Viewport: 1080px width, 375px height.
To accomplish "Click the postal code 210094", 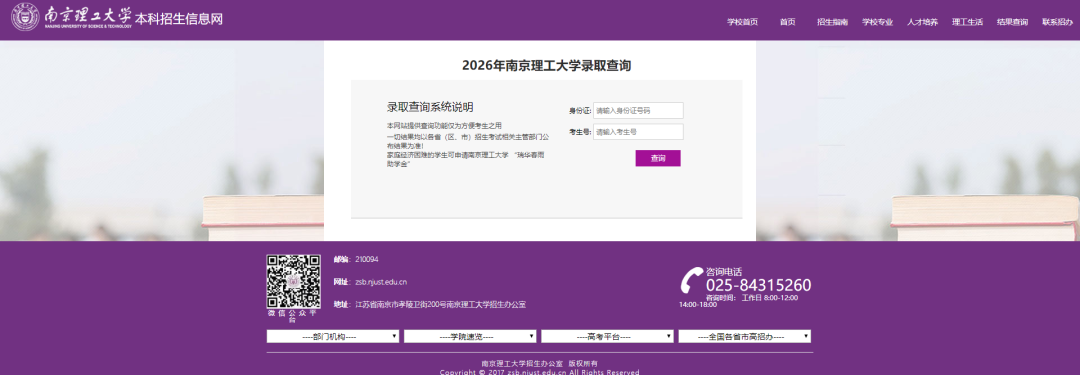I will (x=366, y=259).
